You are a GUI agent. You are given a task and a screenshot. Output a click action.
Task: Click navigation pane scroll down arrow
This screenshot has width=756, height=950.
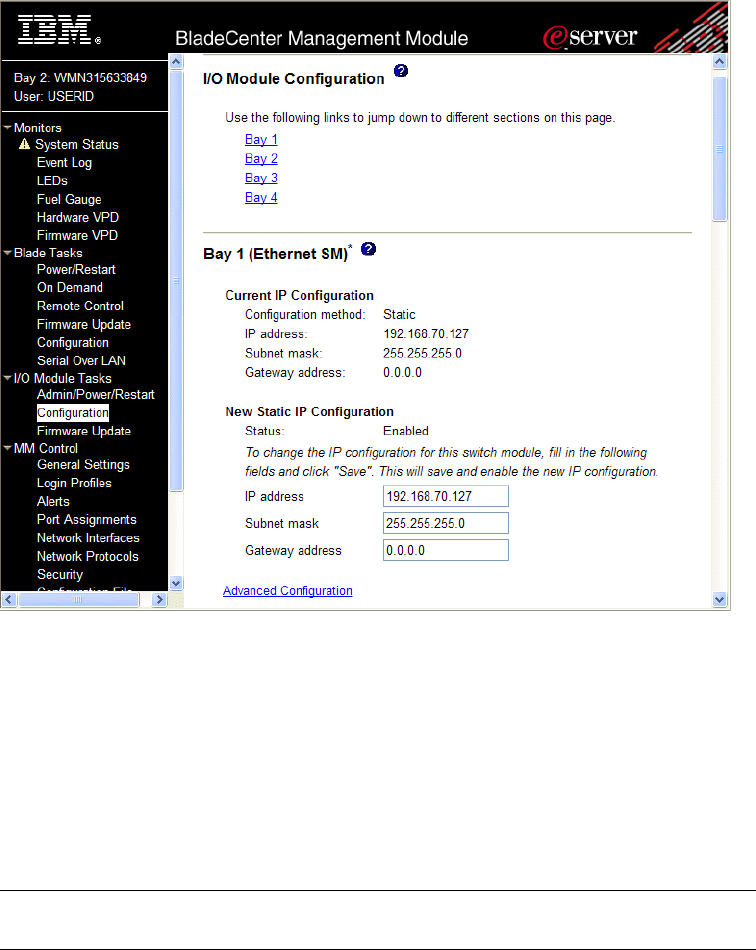[176, 583]
